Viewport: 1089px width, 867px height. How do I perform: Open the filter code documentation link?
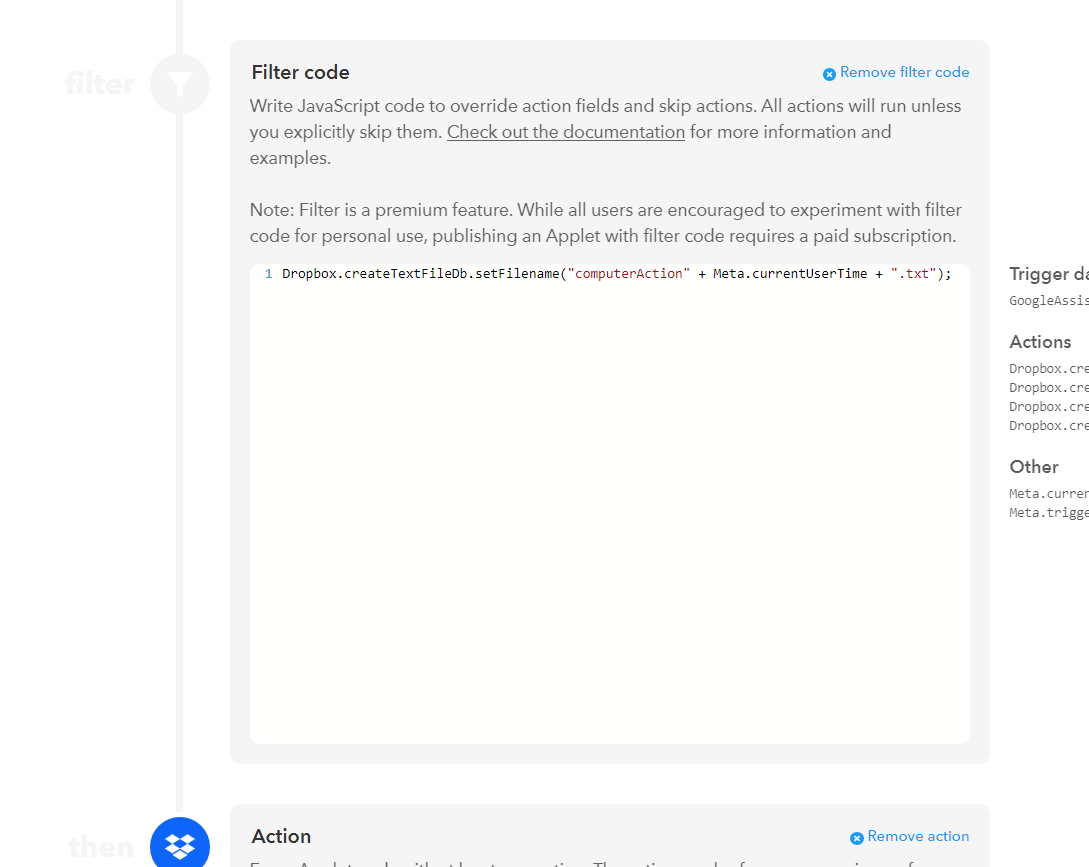(565, 131)
